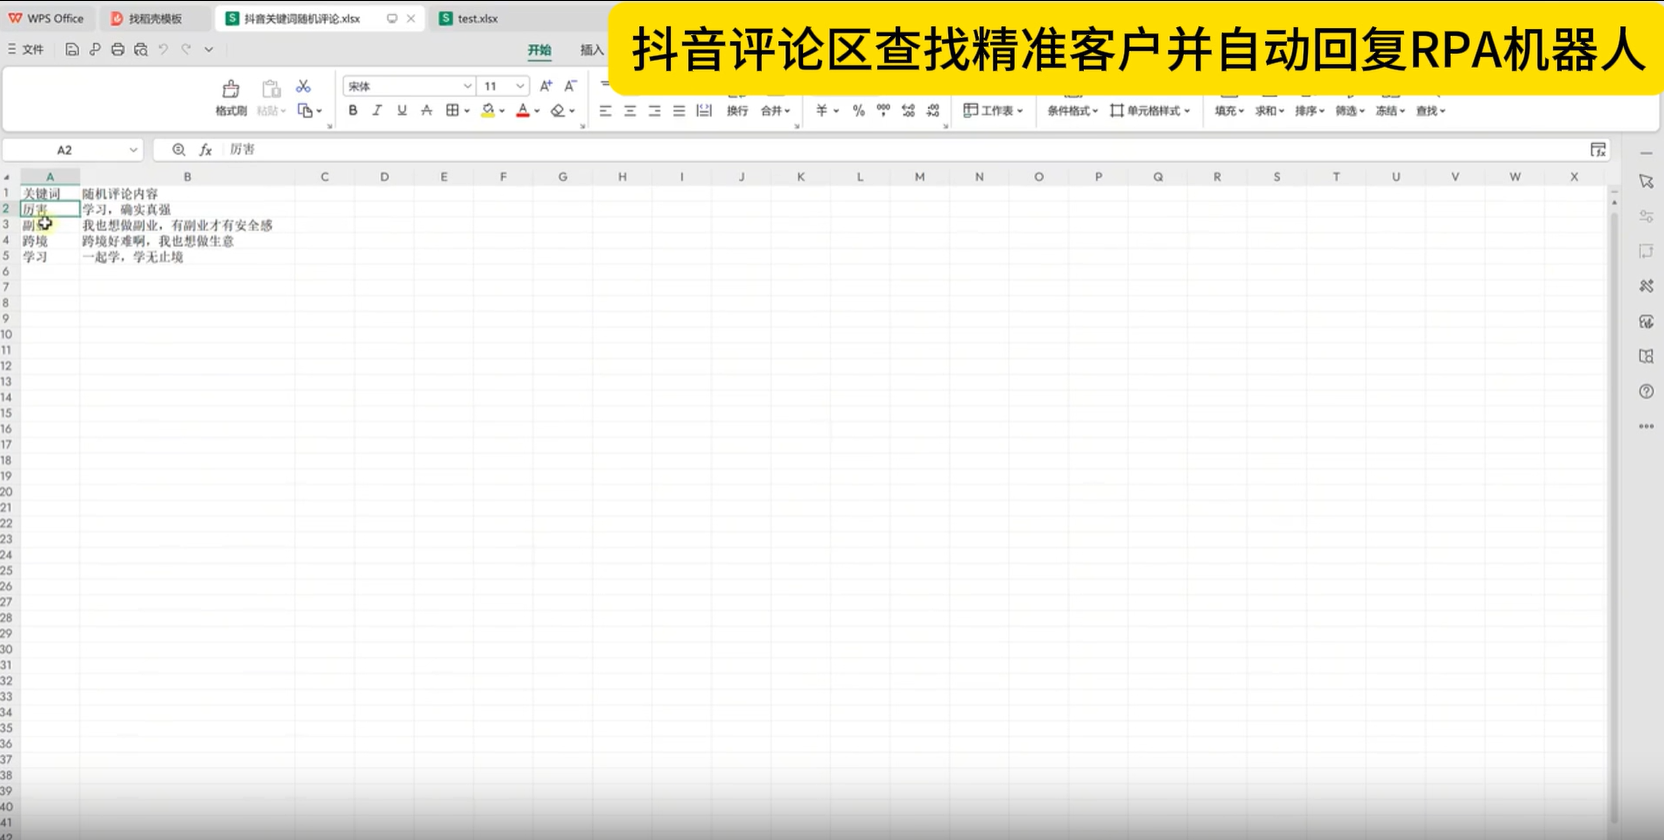Open the Freeze (冻结) dropdown

(x=1390, y=111)
